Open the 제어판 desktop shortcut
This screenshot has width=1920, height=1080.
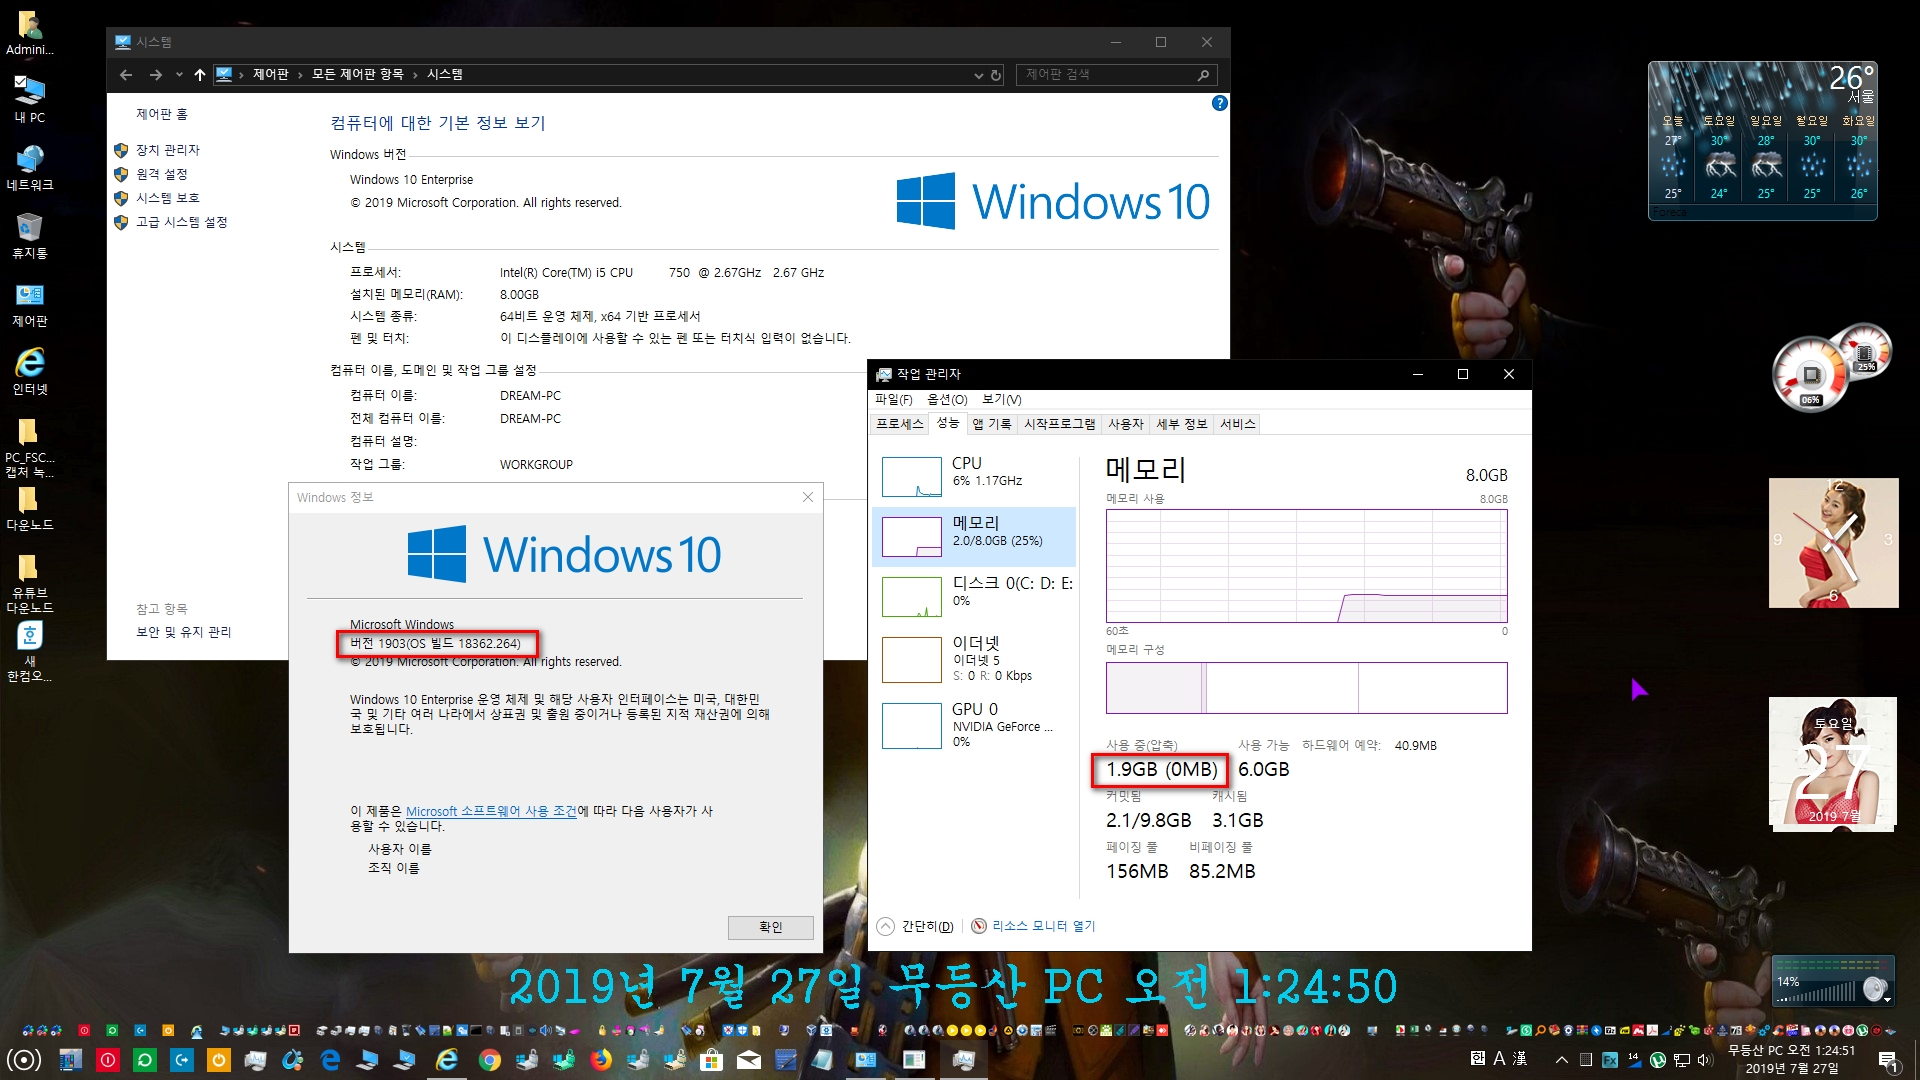pyautogui.click(x=29, y=303)
